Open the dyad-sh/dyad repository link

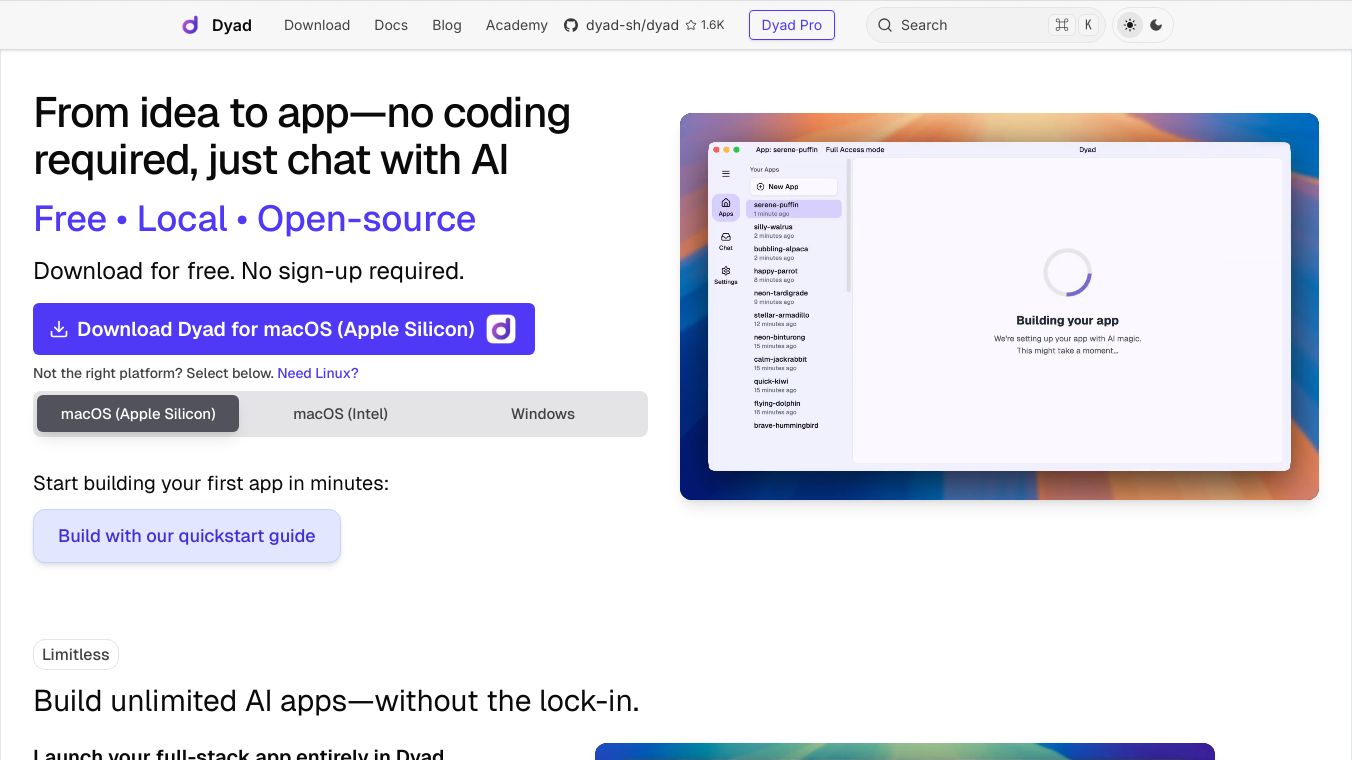(x=632, y=25)
